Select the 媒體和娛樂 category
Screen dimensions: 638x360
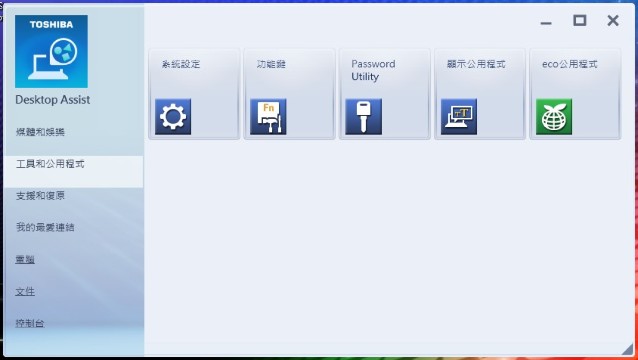point(40,132)
